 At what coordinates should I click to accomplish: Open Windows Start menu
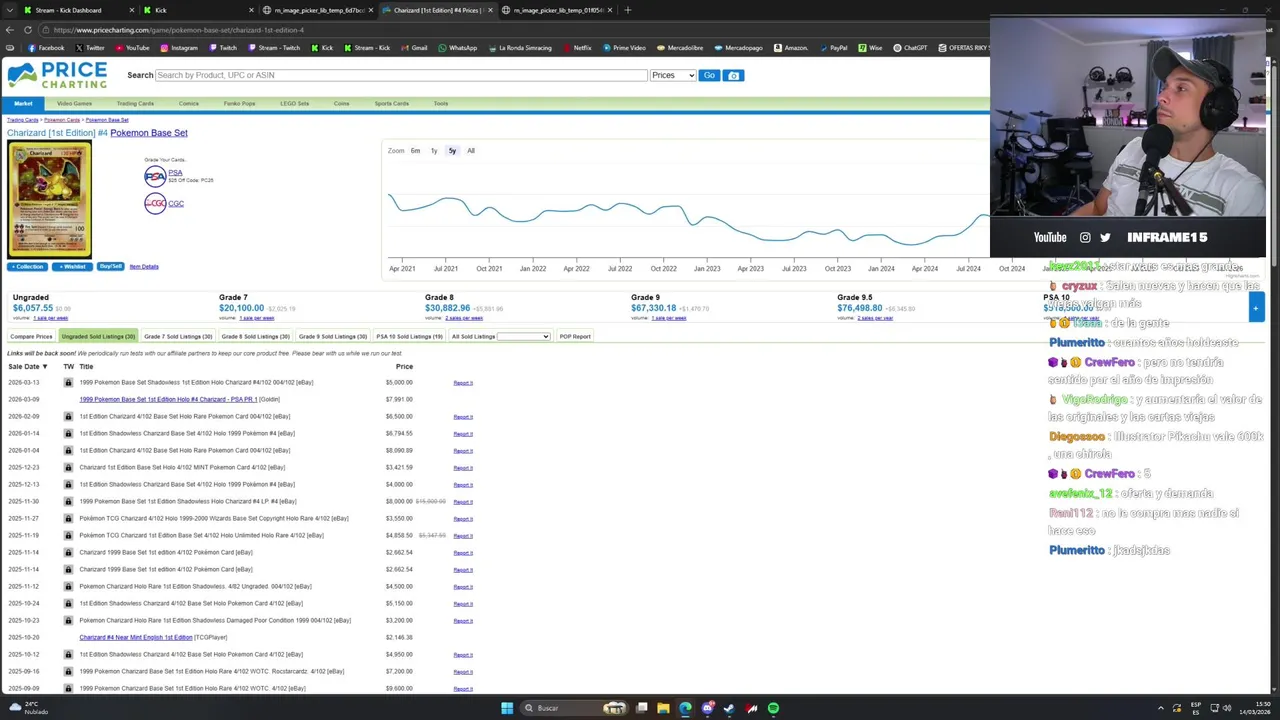click(x=507, y=708)
